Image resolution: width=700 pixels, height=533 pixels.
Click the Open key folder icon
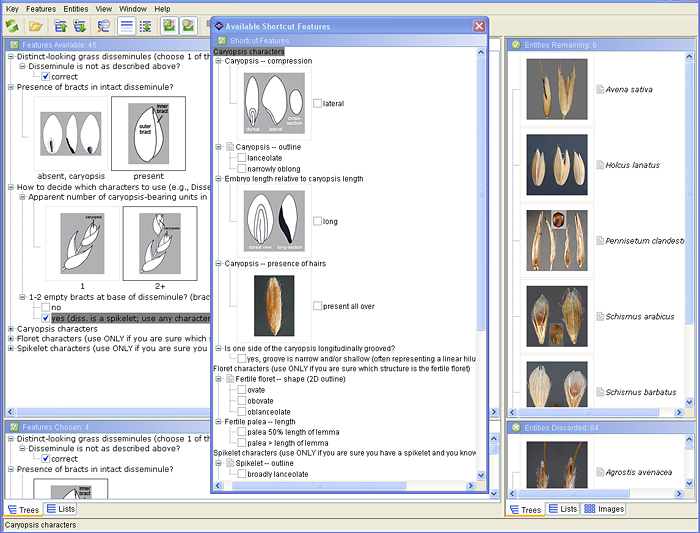pyautogui.click(x=36, y=26)
